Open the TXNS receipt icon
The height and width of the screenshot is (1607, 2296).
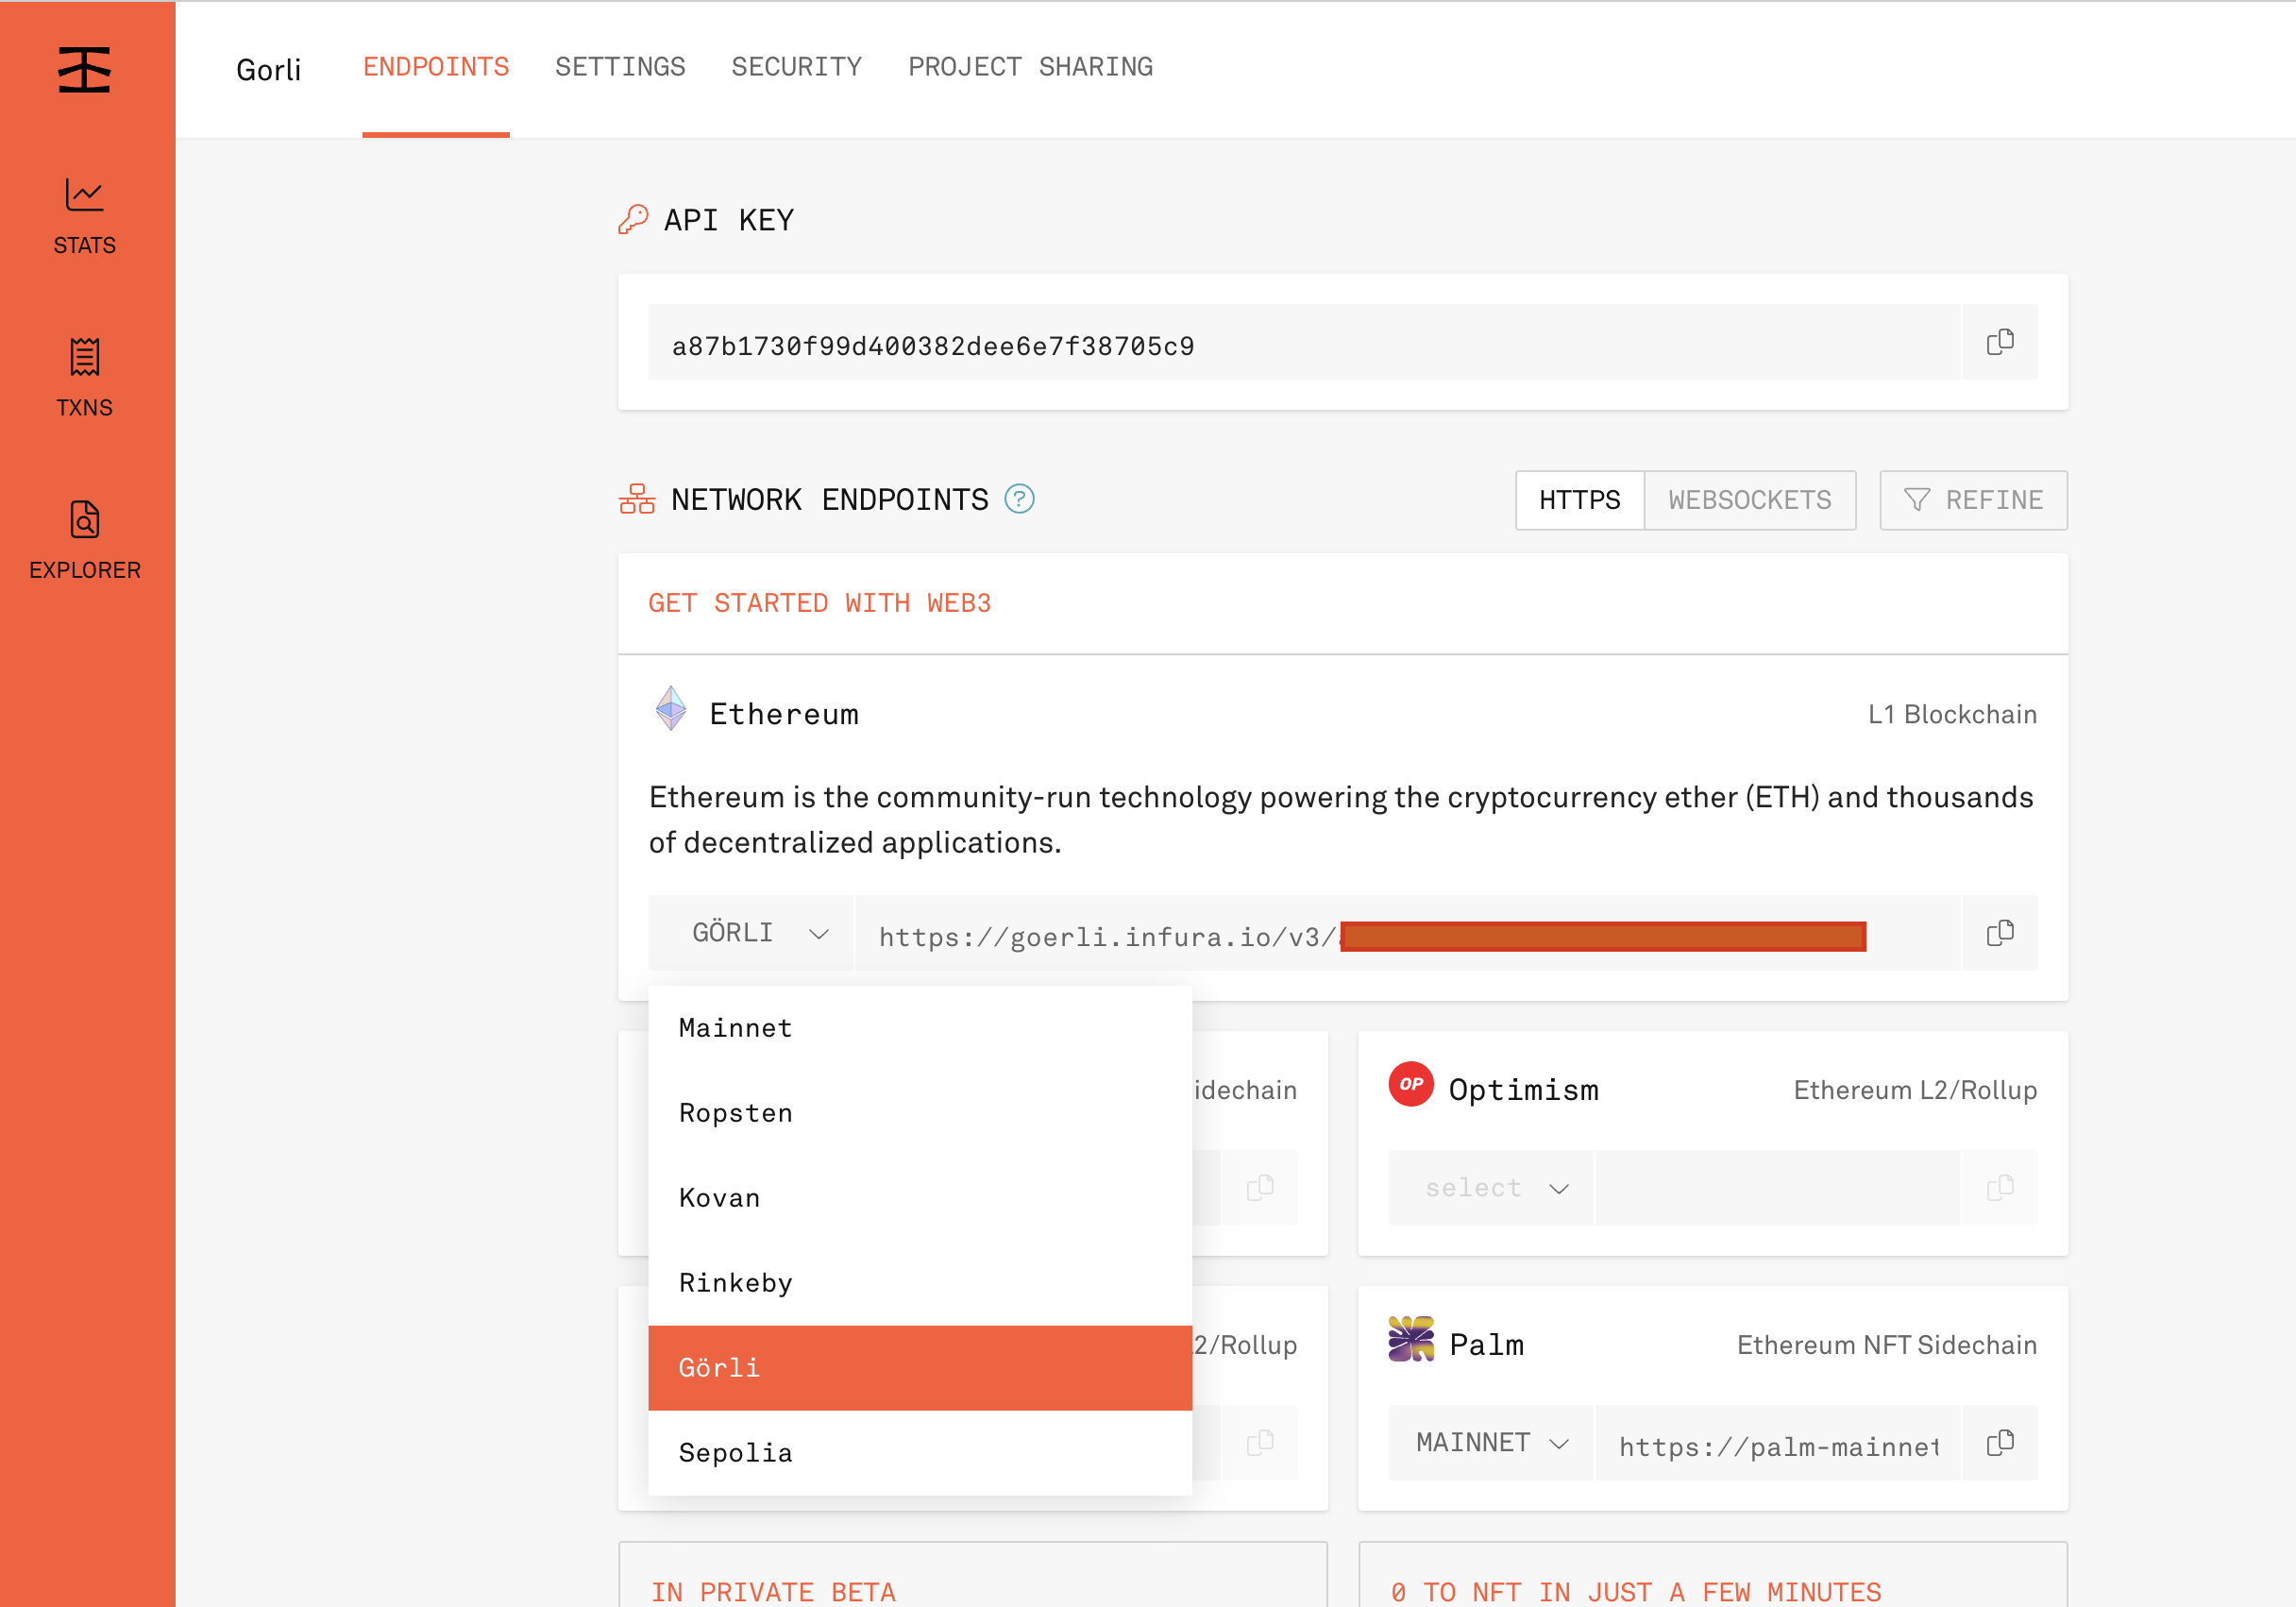point(84,357)
